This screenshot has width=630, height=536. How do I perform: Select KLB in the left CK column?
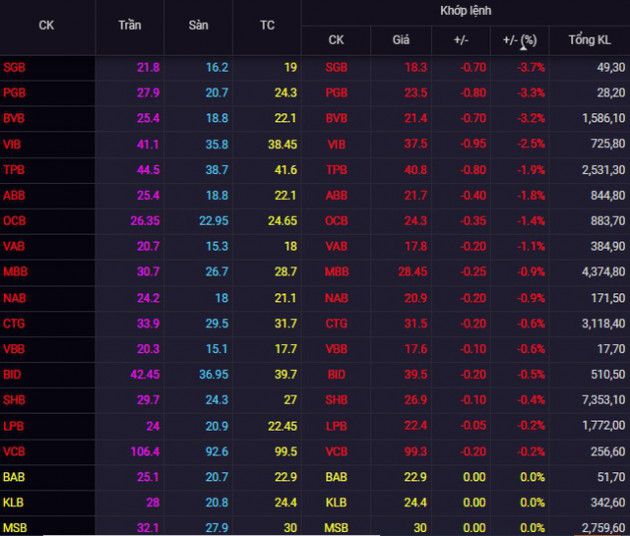click(x=13, y=502)
